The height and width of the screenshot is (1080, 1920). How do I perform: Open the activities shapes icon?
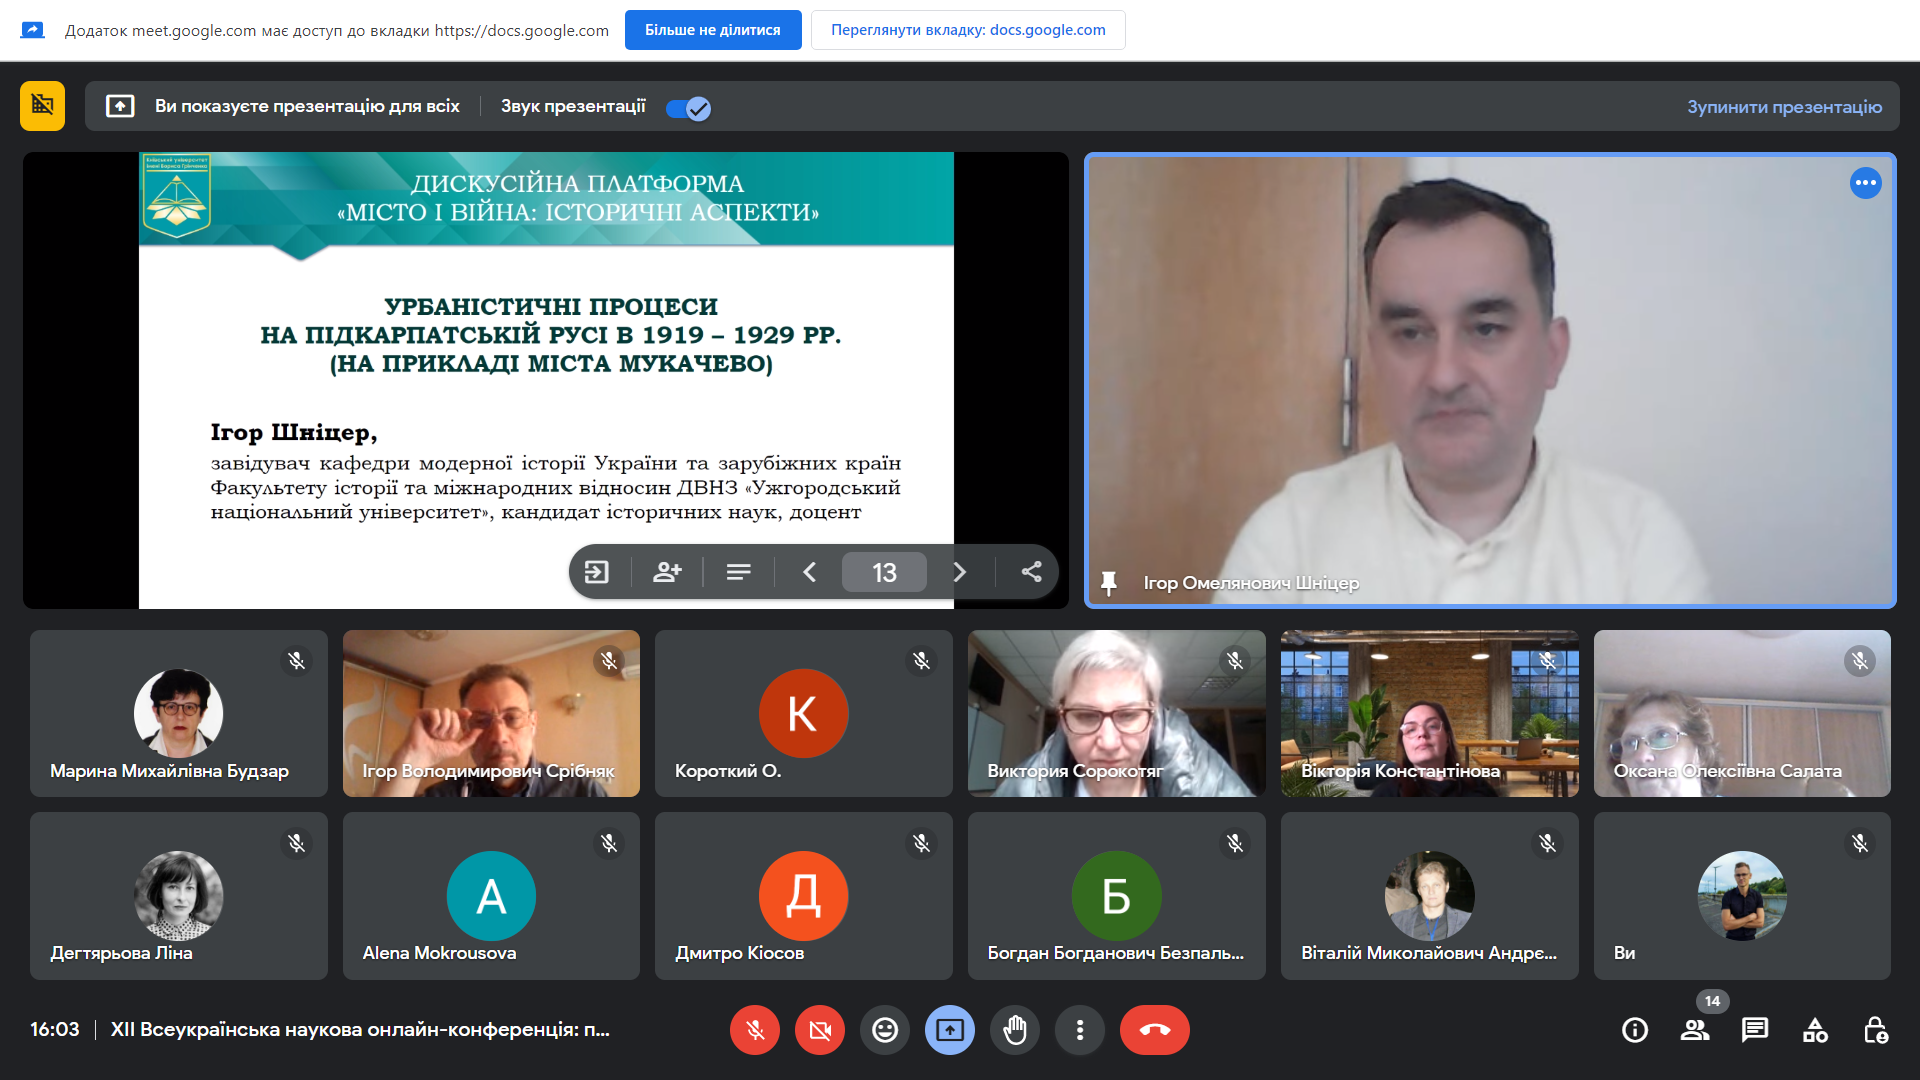1815,1030
